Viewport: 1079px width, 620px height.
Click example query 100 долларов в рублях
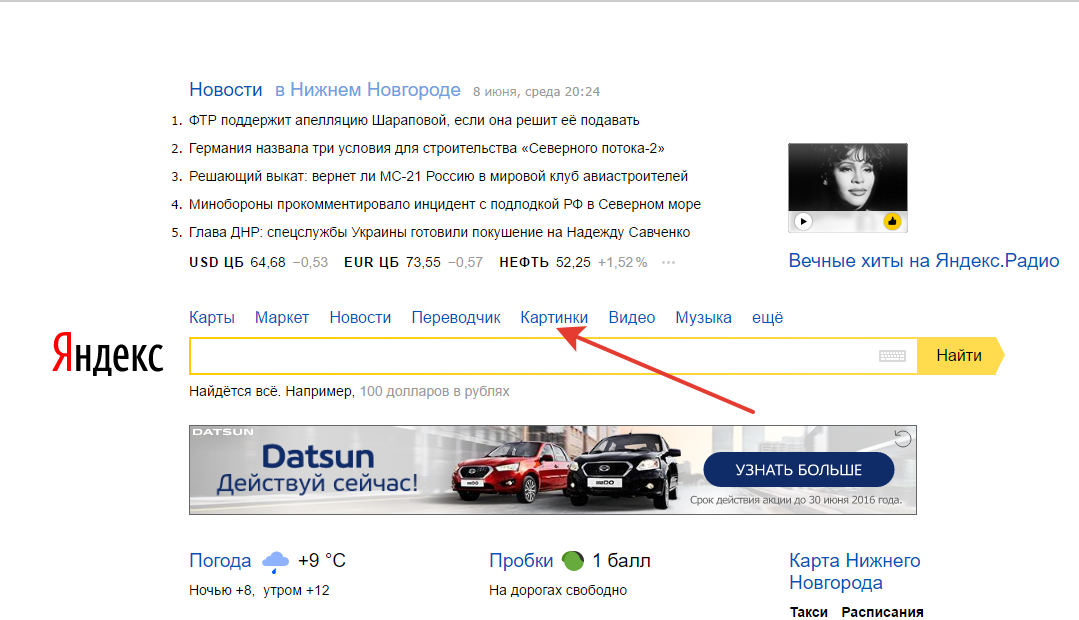coord(434,391)
